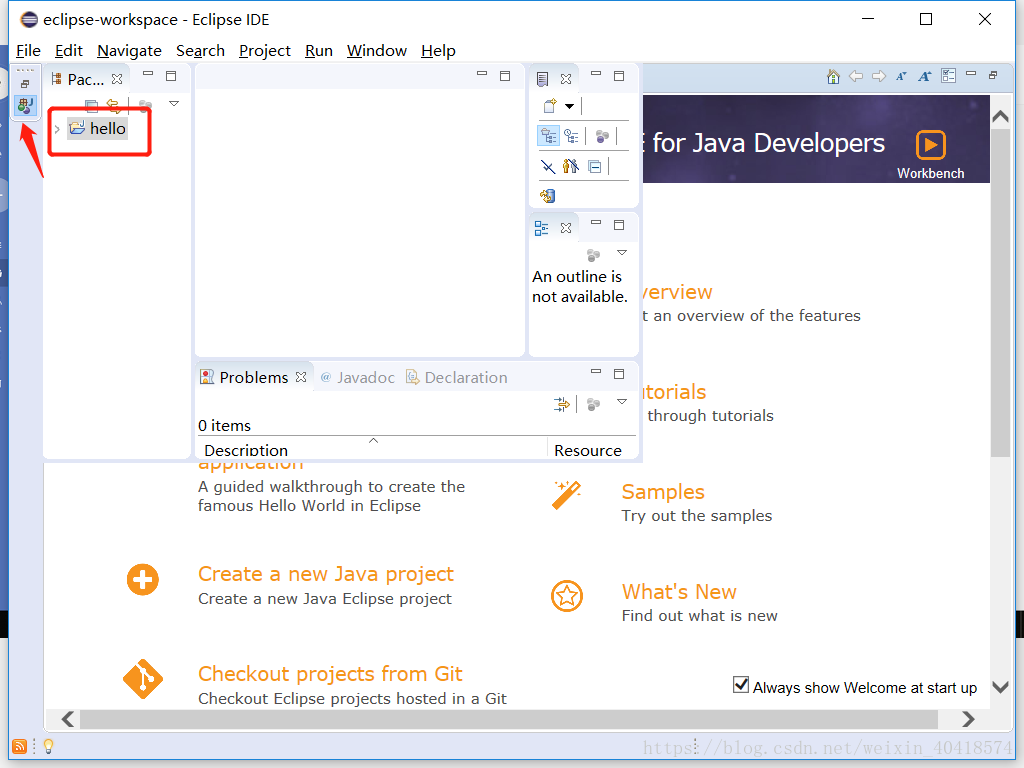
Task: Click the focus icon in Outline toolbar
Action: pyautogui.click(x=593, y=255)
